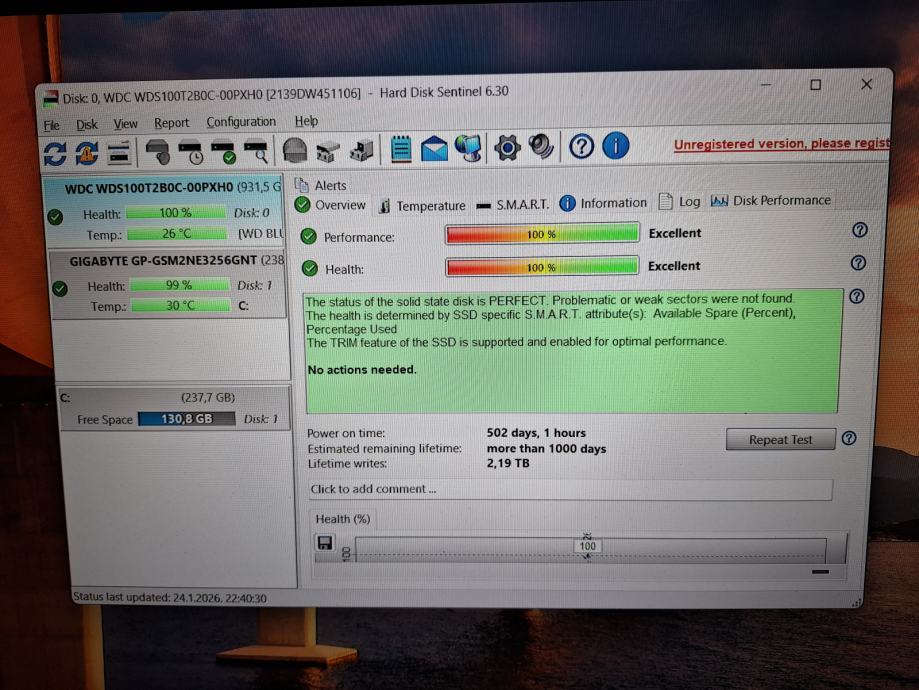Click the question mark help toolbar icon
The image size is (919, 690).
[x=581, y=146]
